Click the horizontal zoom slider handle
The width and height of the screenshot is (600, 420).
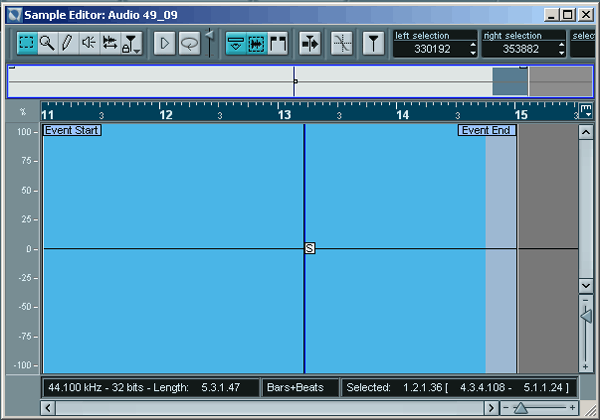pyautogui.click(x=520, y=408)
